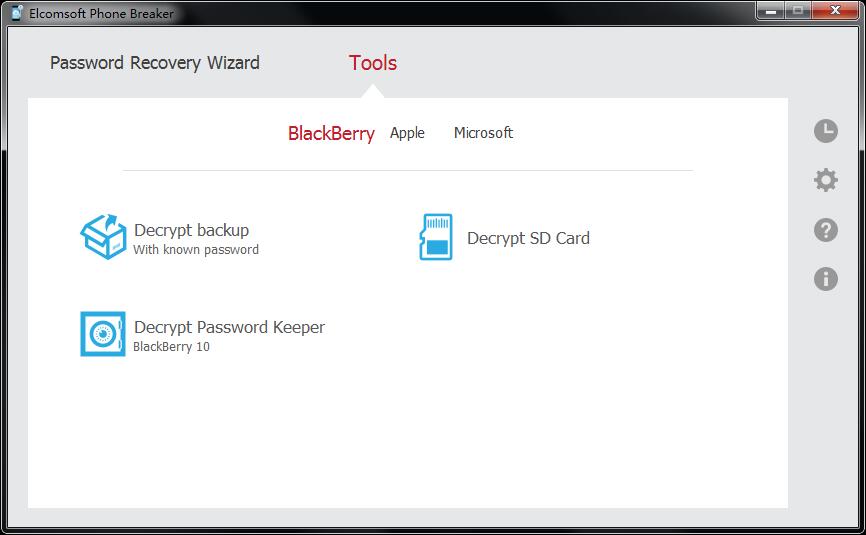
Task: Switch to Password Recovery Wizard tab
Action: (155, 63)
